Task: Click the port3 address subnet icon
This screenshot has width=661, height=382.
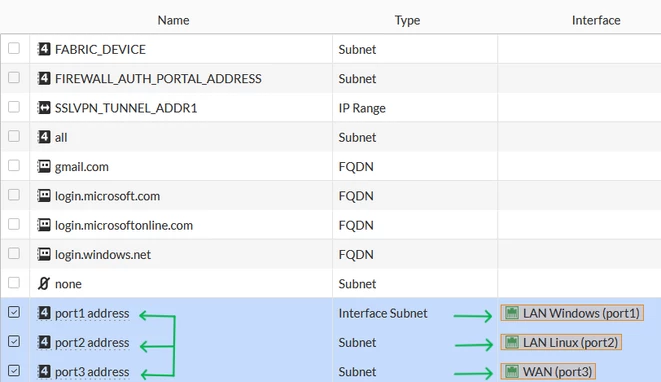Action: (44, 371)
